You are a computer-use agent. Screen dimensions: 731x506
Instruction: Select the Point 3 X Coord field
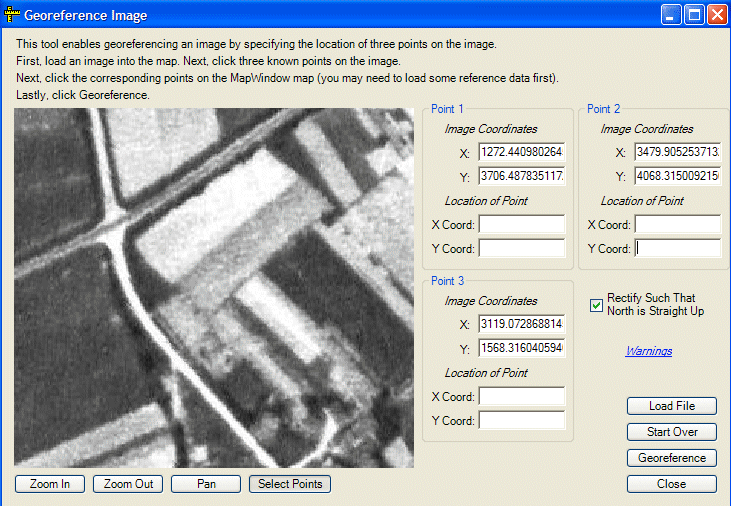(x=521, y=397)
